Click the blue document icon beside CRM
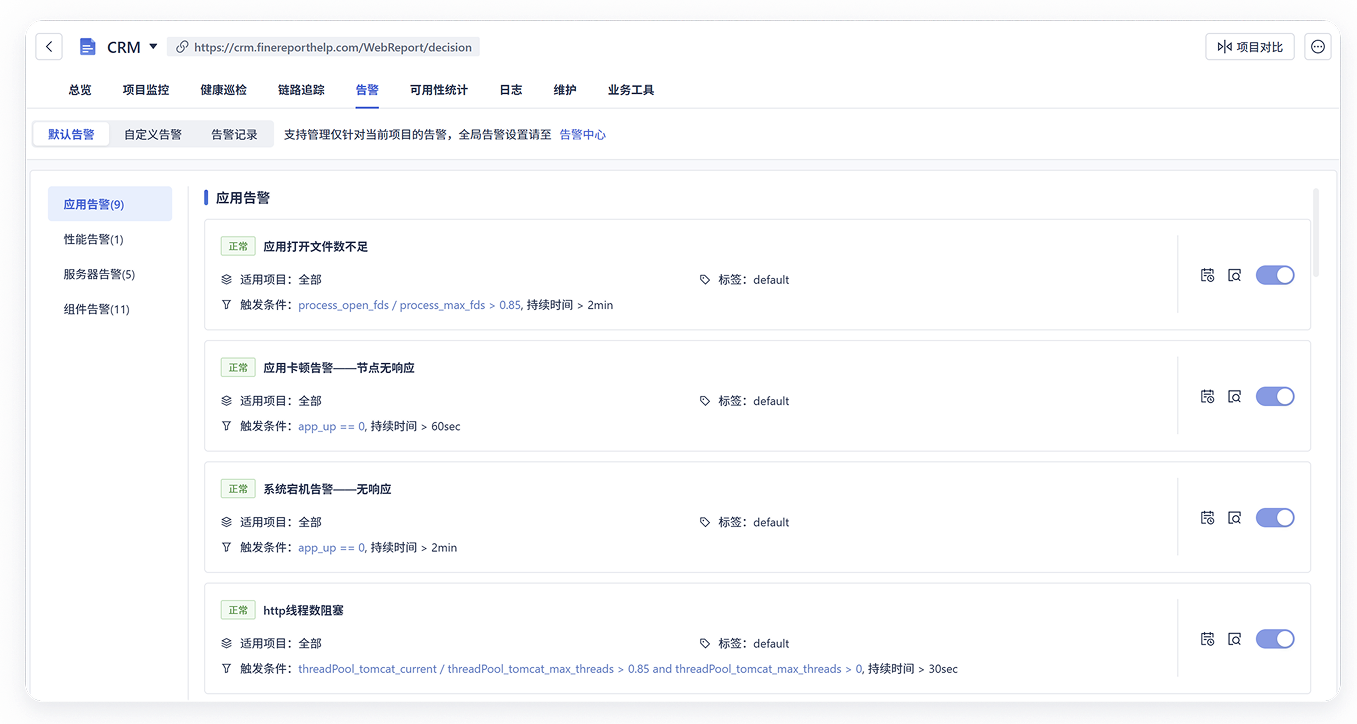1357x724 pixels. pos(88,47)
